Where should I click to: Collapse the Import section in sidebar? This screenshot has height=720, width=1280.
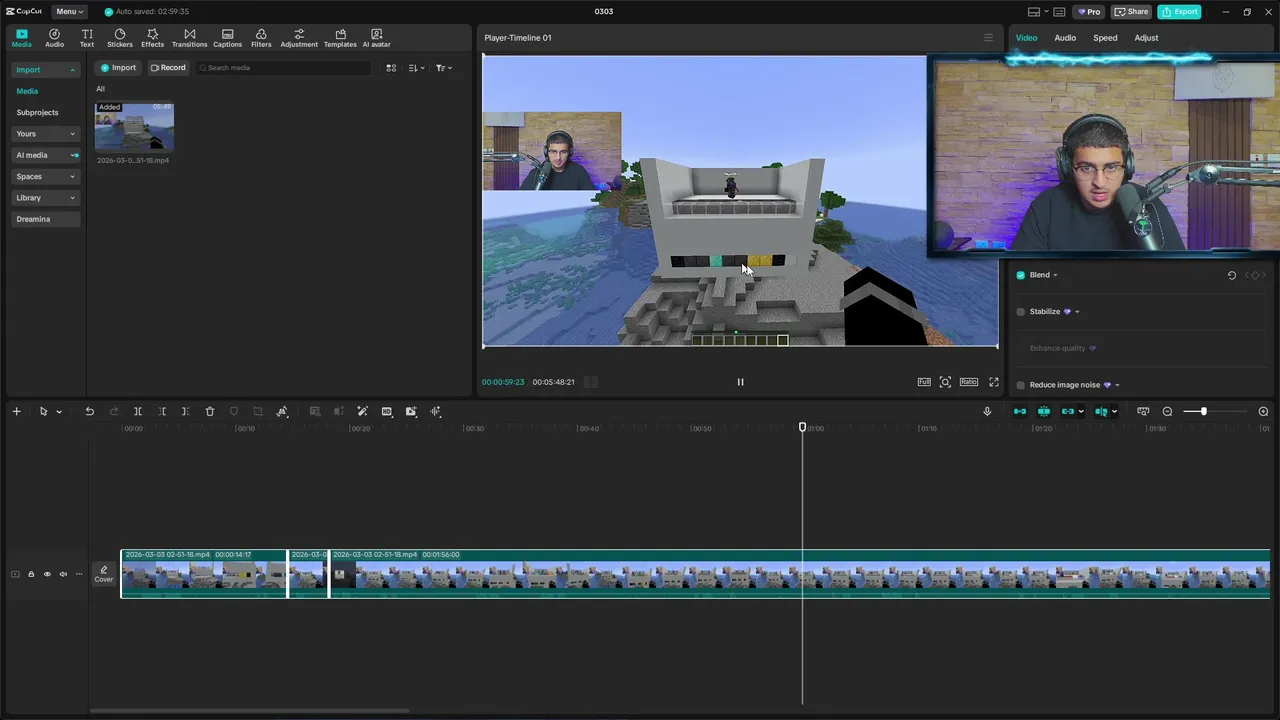click(72, 70)
